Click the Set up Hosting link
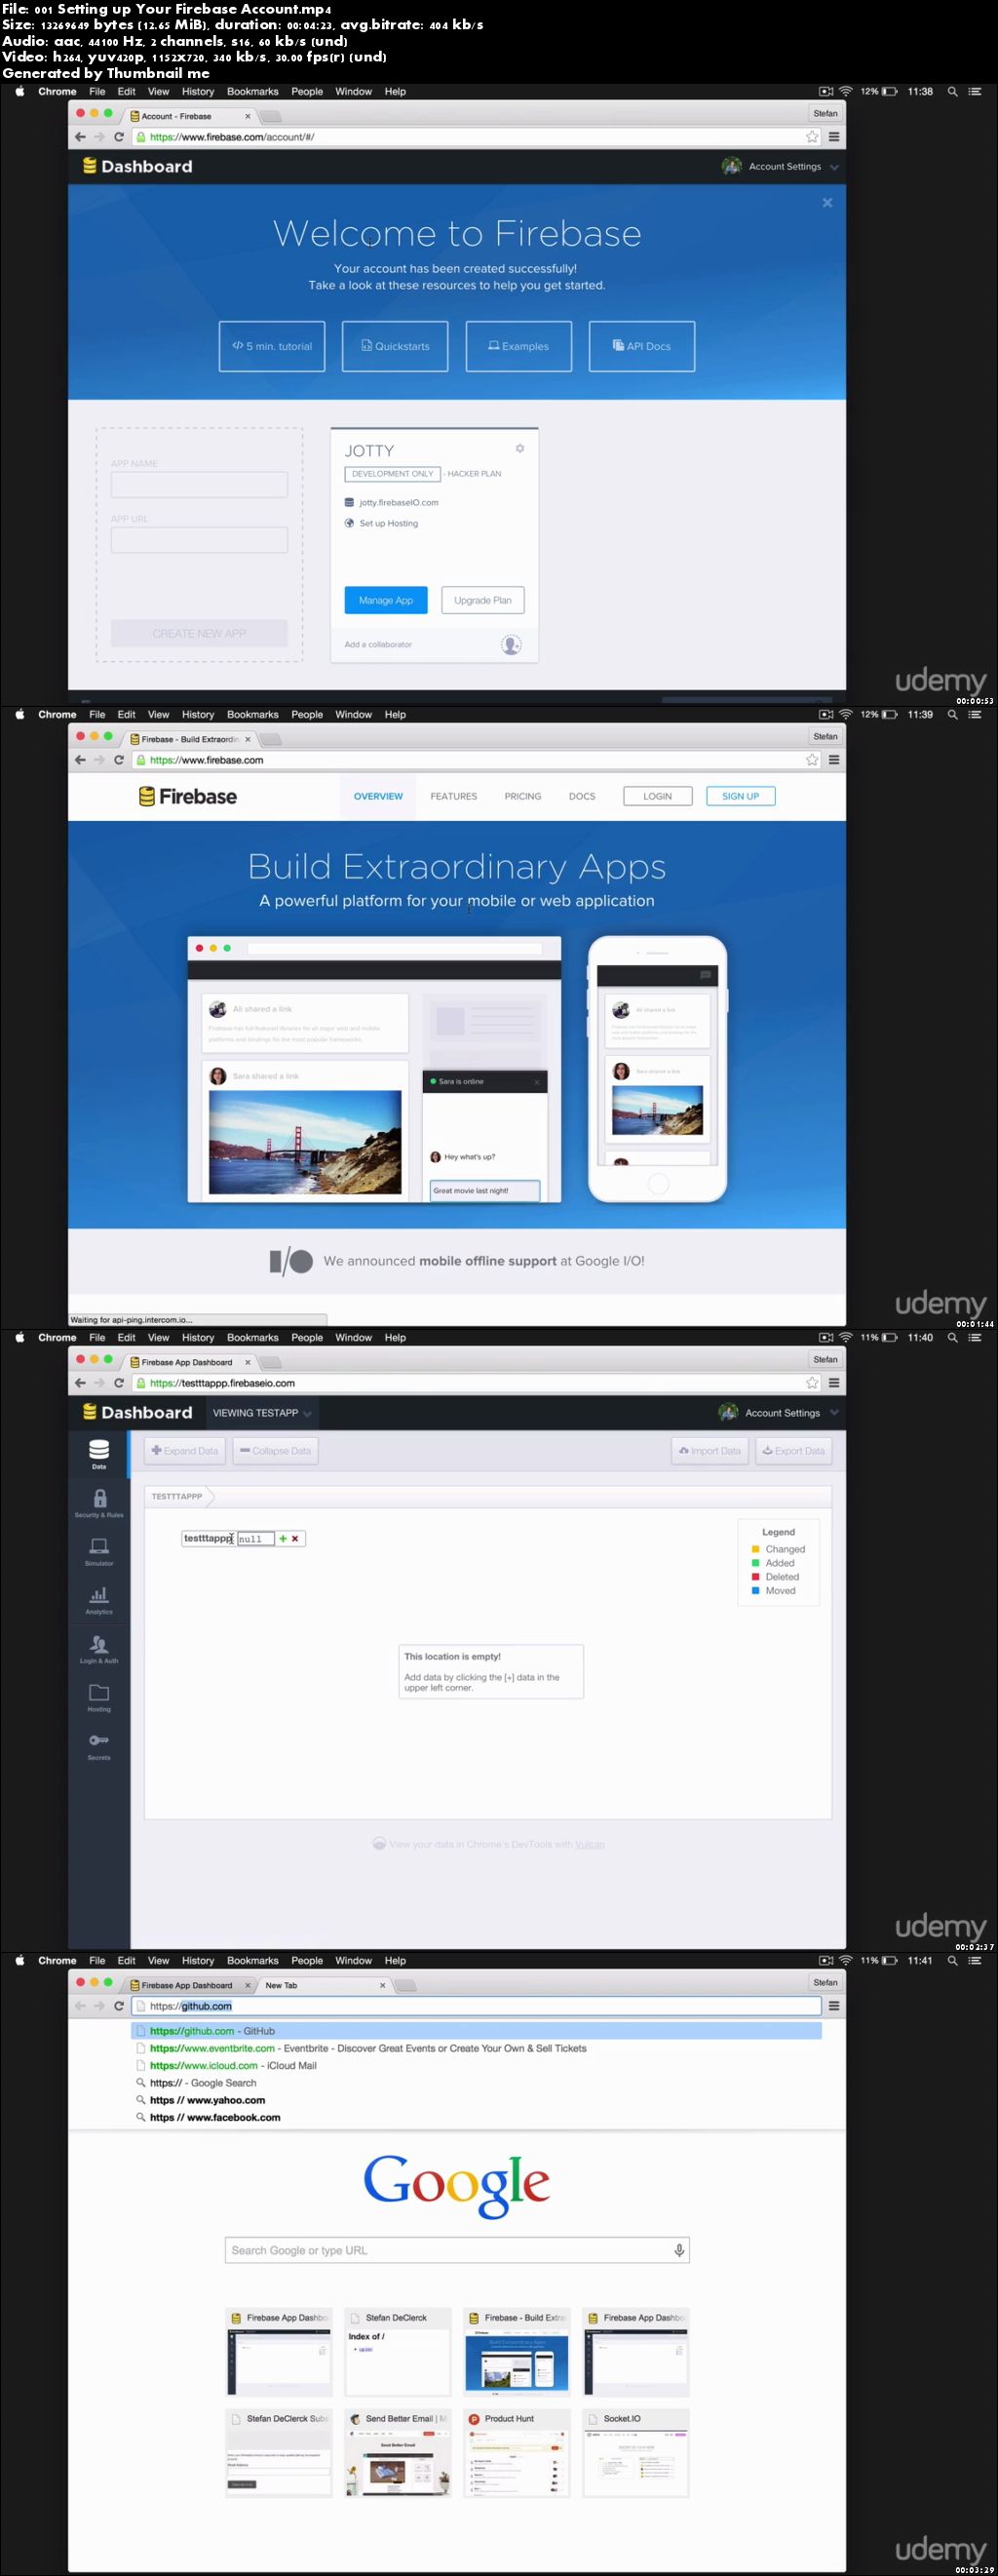Image resolution: width=998 pixels, height=2576 pixels. click(389, 523)
